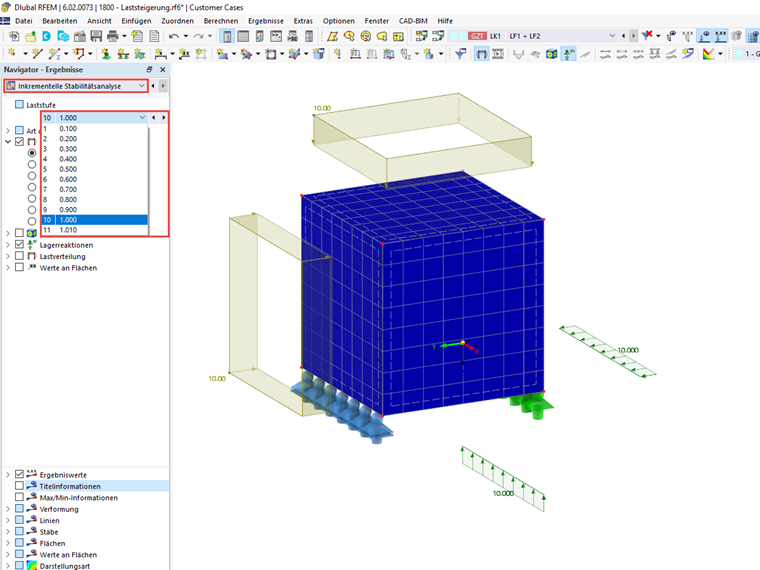Close the Navigator - Ergebnisse panel
The width and height of the screenshot is (760, 570).
(x=163, y=69)
